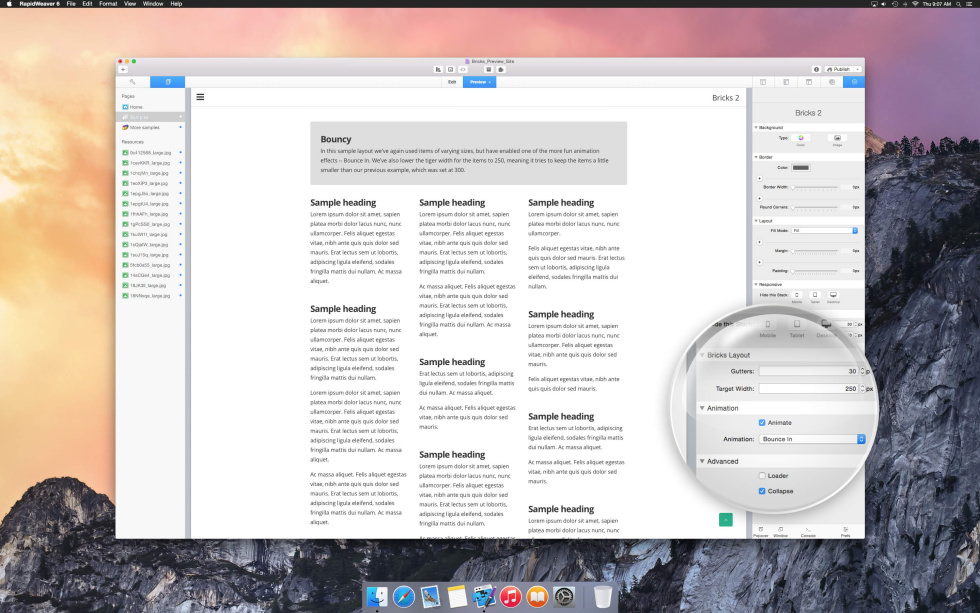Open the second inspector tab icon
The height and width of the screenshot is (613, 980).
click(x=786, y=82)
